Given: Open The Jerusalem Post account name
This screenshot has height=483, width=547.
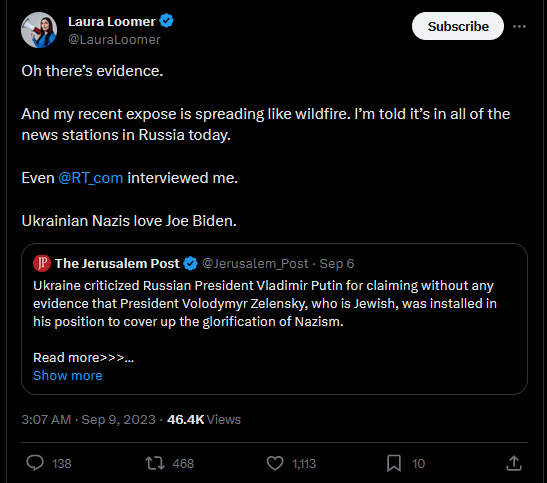Looking at the screenshot, I should pos(117,263).
